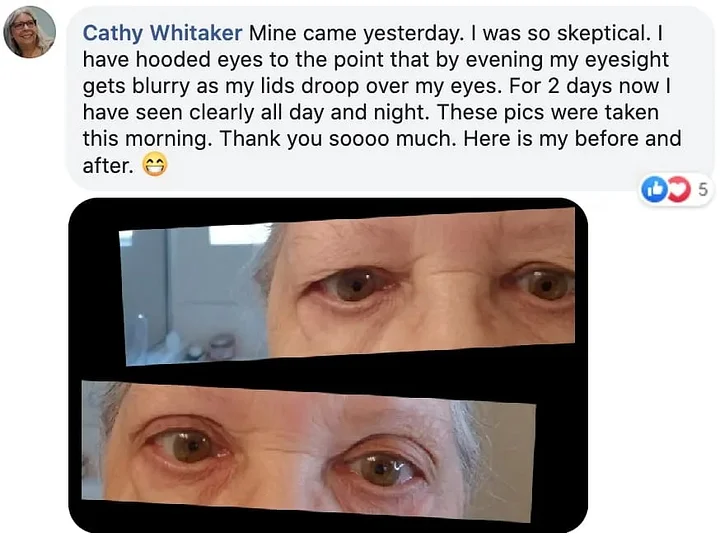
Task: Click the gray hair in the bottom photo
Action: click(466, 441)
